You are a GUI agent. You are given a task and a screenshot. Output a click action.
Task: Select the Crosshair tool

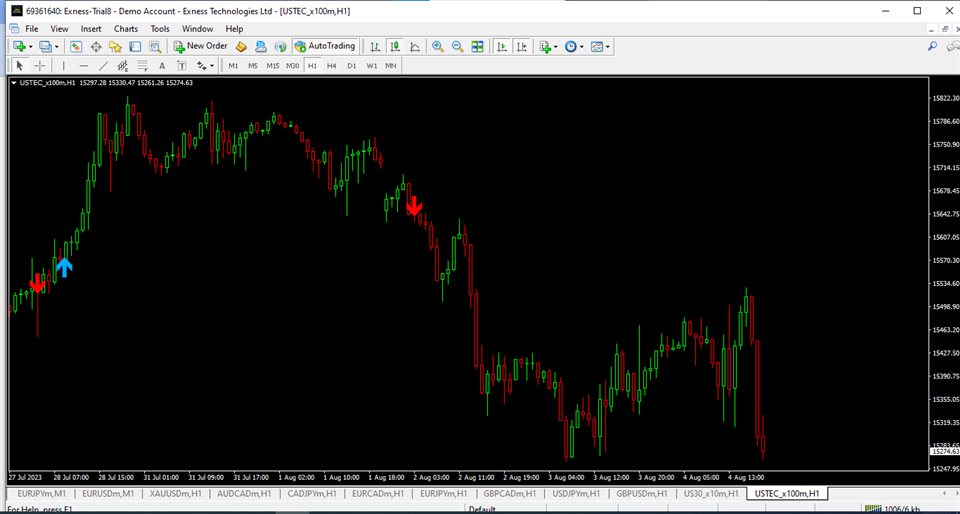tap(39, 65)
